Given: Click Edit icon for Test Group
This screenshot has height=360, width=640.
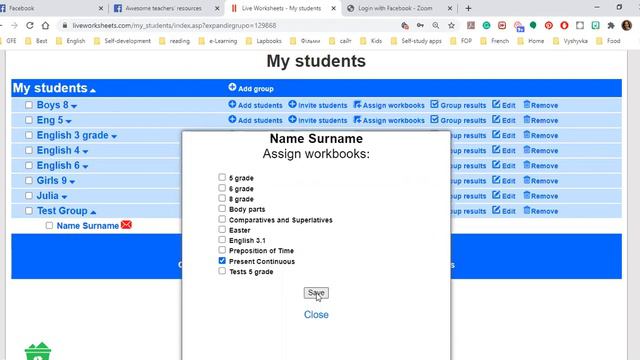Looking at the screenshot, I should [x=496, y=210].
